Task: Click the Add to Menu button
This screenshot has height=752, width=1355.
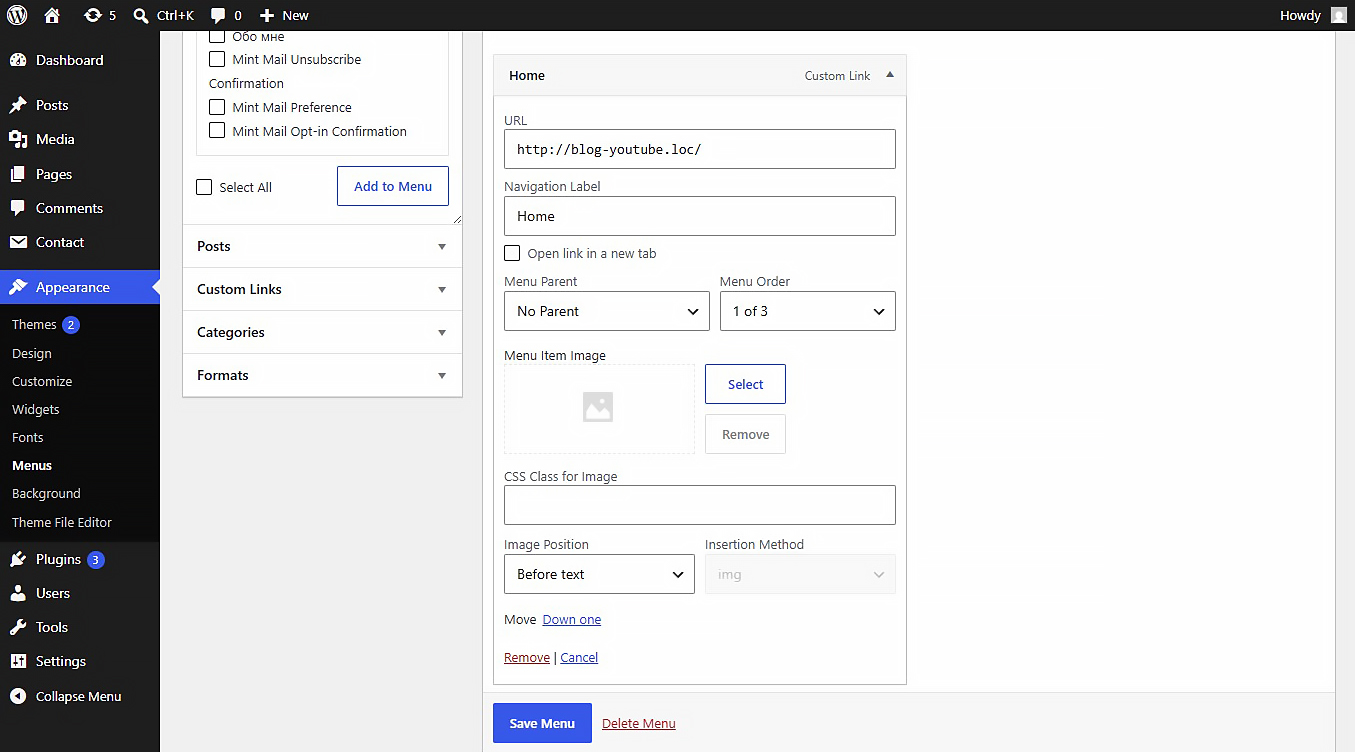Action: coord(393,186)
